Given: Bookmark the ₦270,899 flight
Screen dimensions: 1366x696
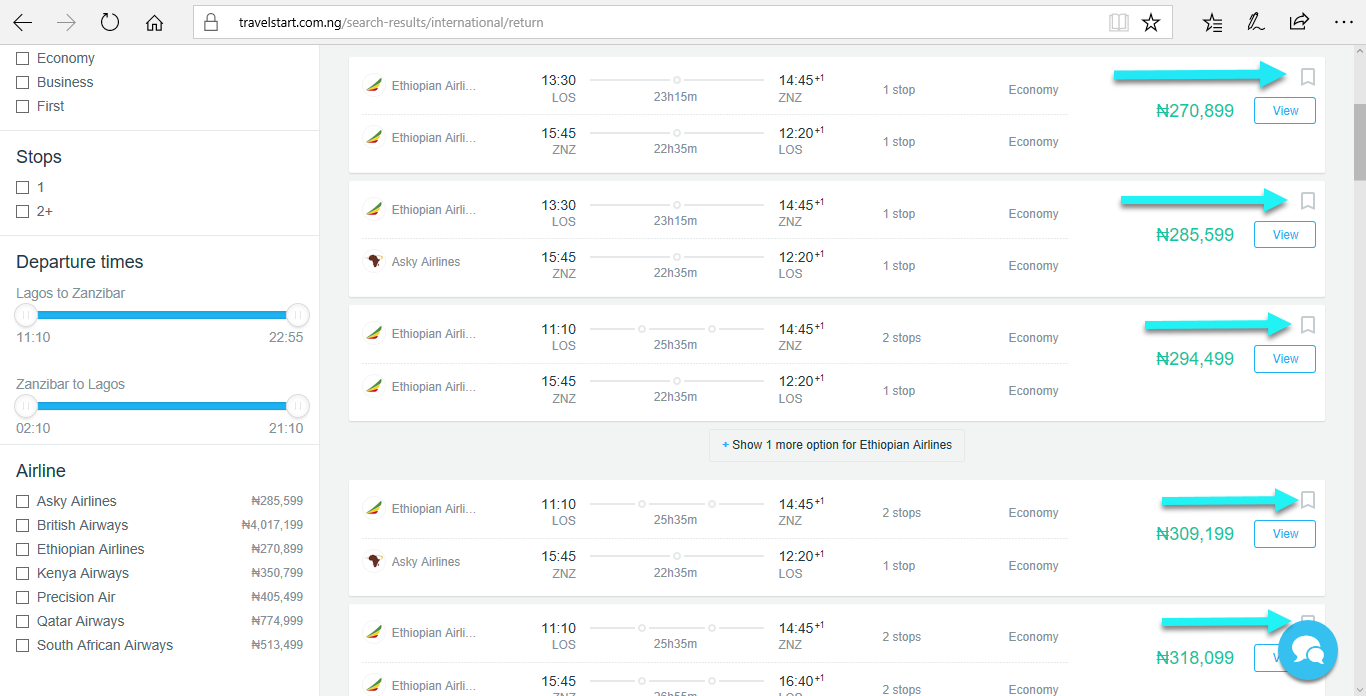Looking at the screenshot, I should [1307, 77].
